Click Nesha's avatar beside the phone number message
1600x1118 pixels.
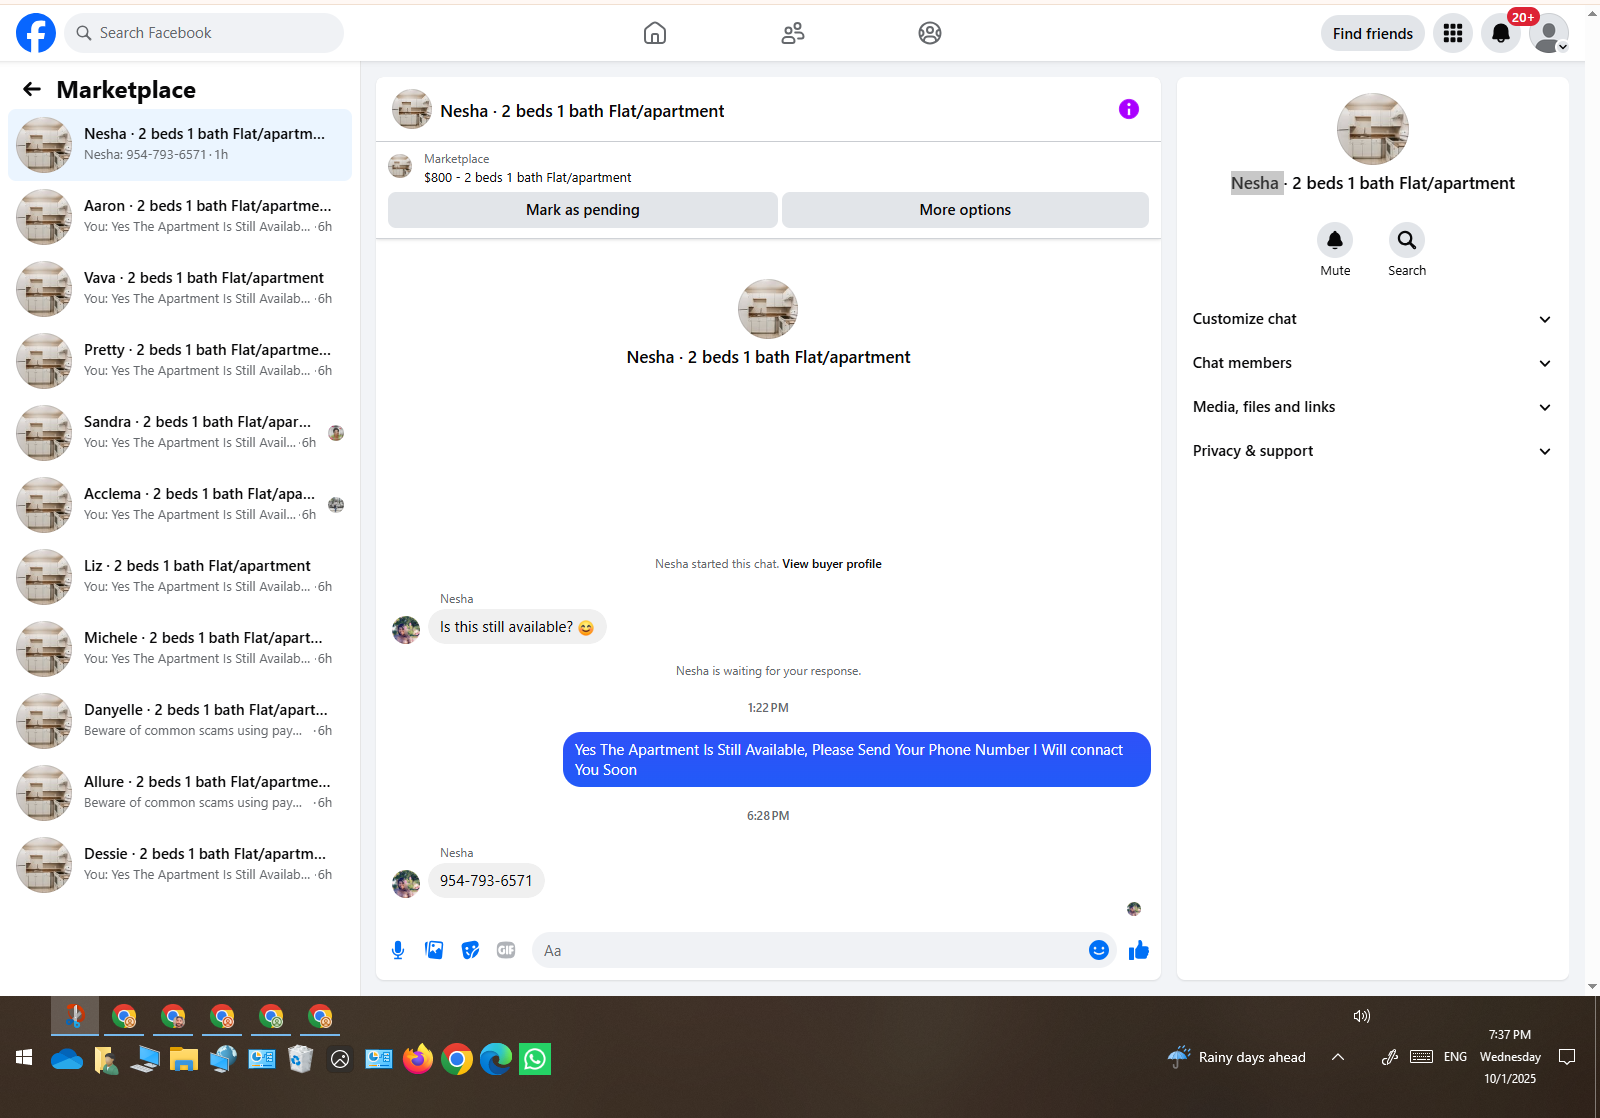pos(406,884)
